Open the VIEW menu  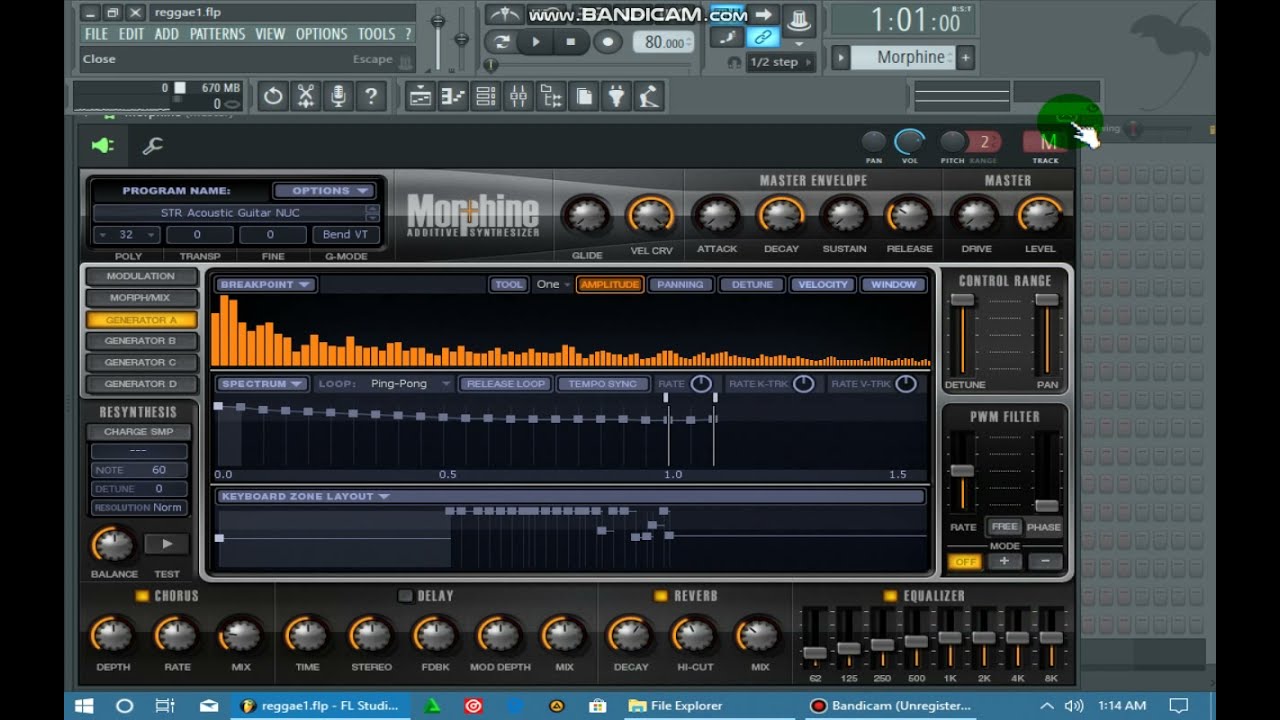point(270,34)
